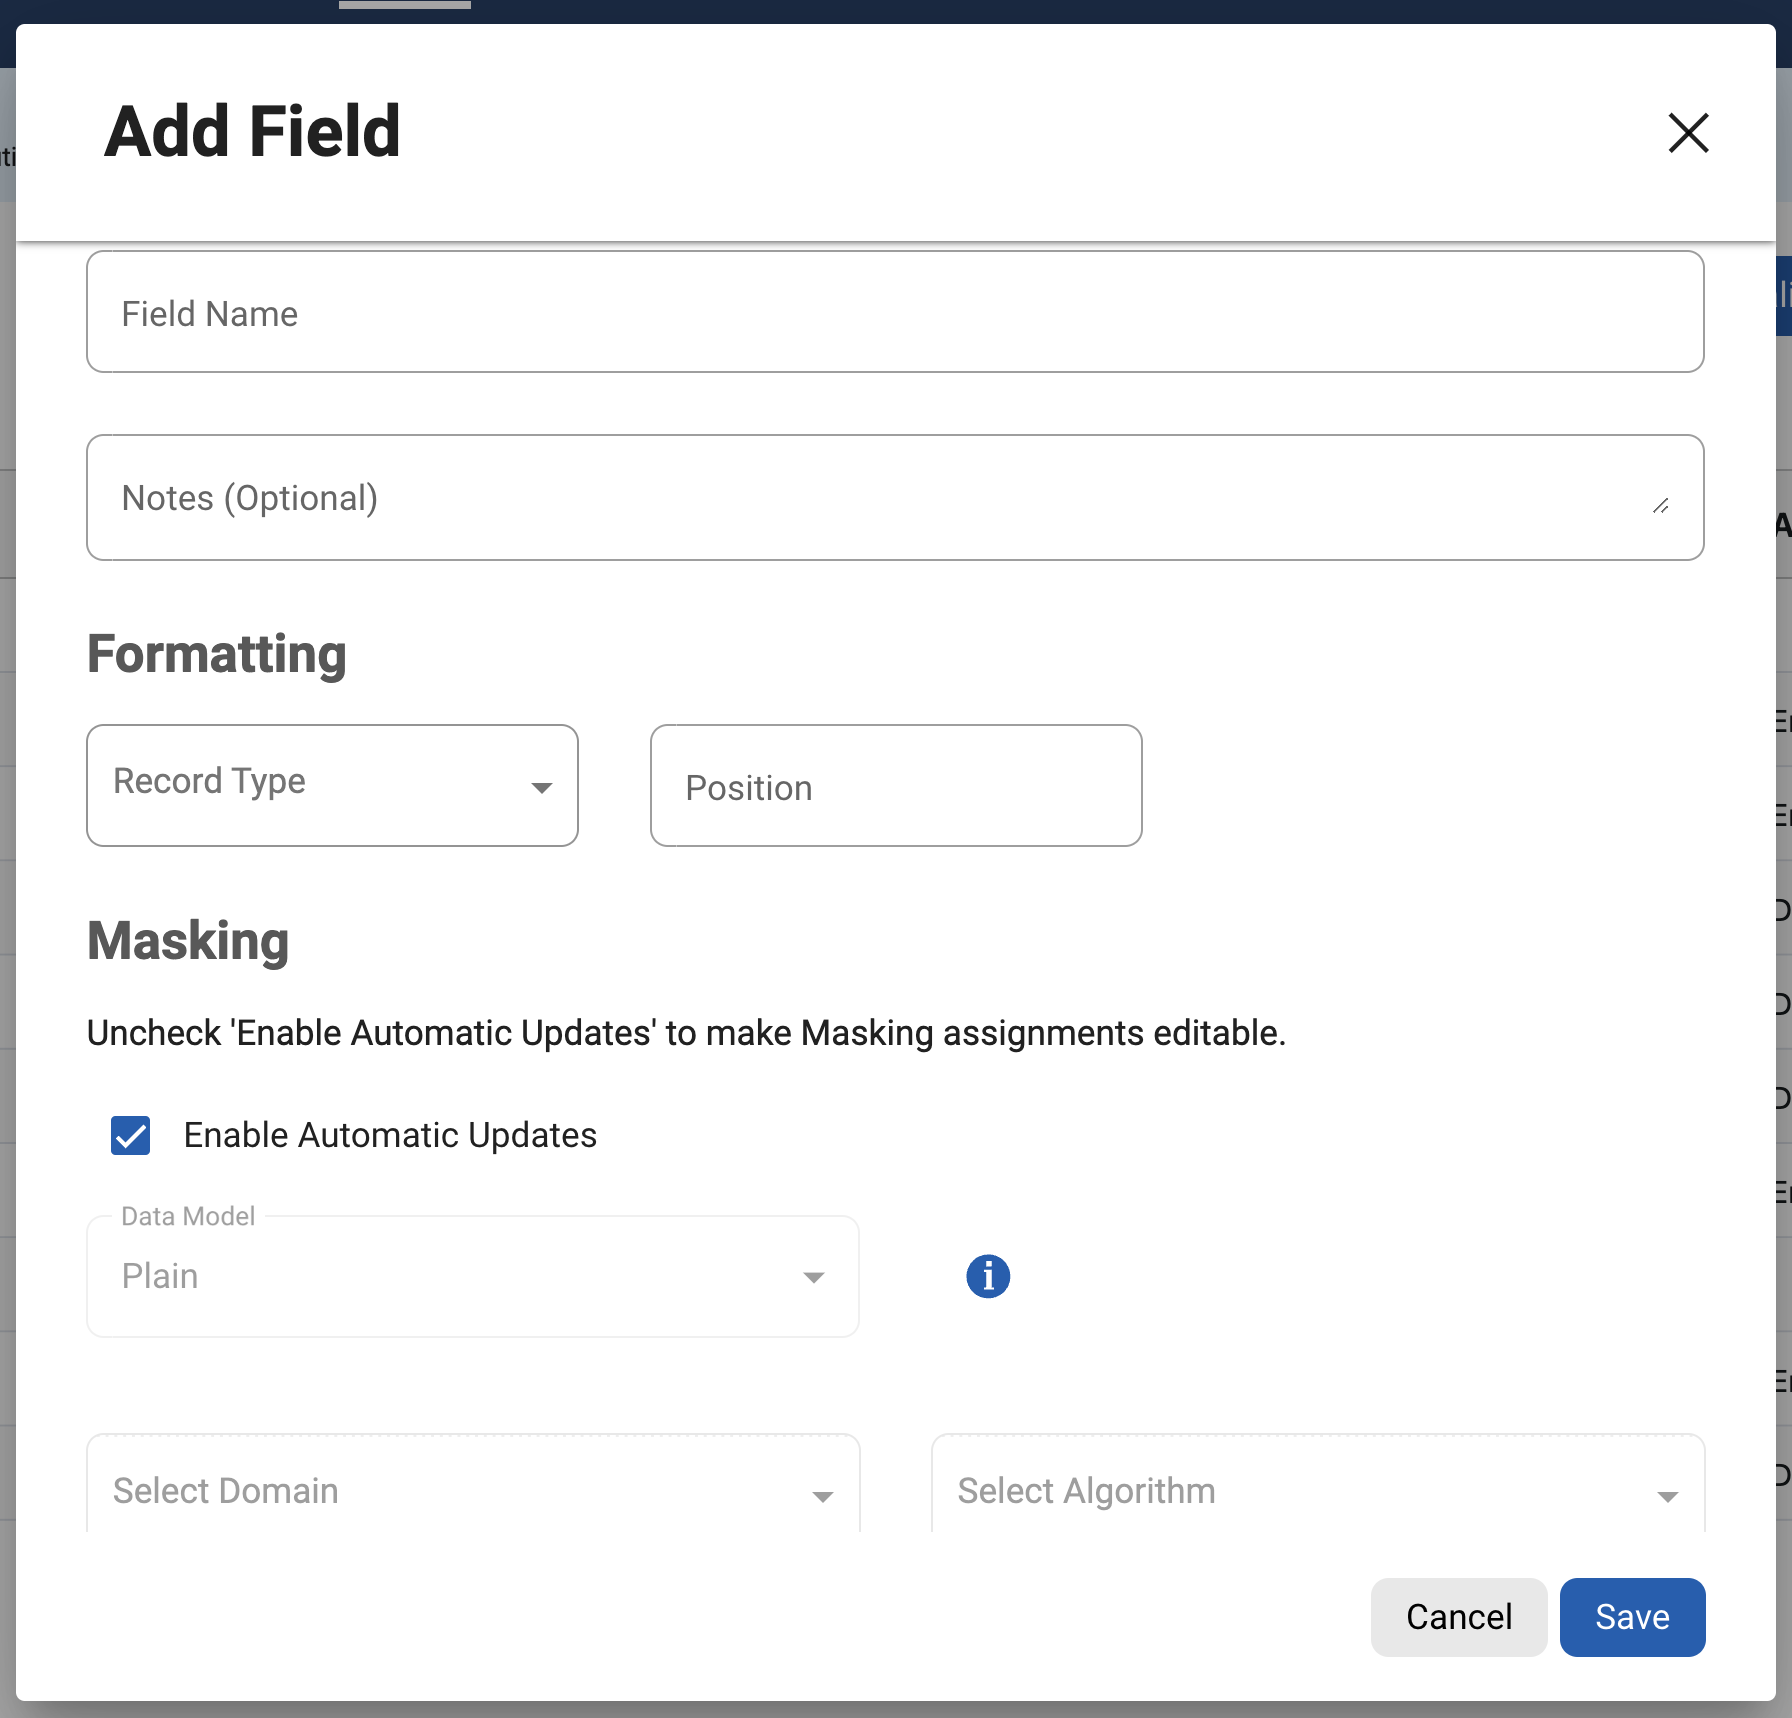Expand the Select Domain dropdown
Image resolution: width=1792 pixels, height=1718 pixels.
450,1490
